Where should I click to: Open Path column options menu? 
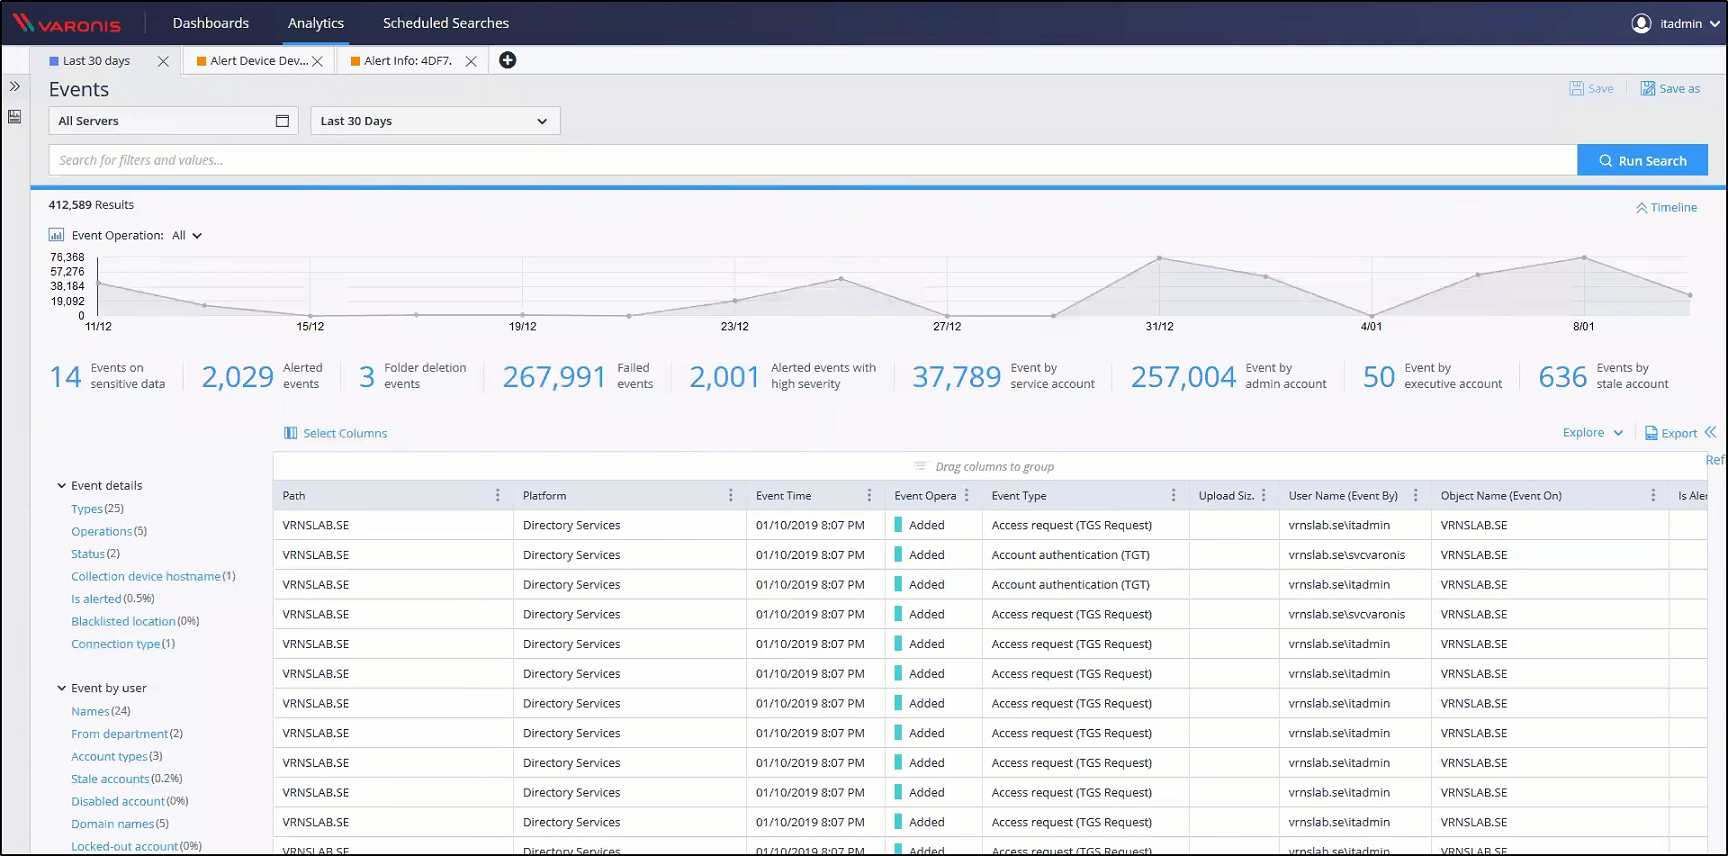(x=497, y=496)
